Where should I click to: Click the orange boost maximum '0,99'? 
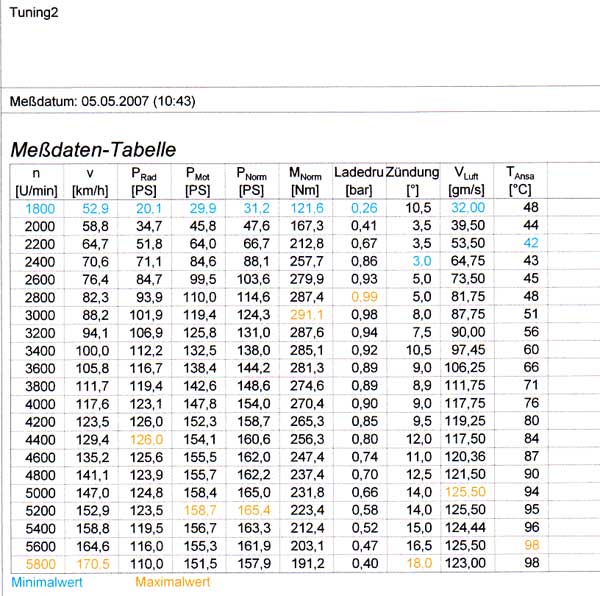(364, 297)
